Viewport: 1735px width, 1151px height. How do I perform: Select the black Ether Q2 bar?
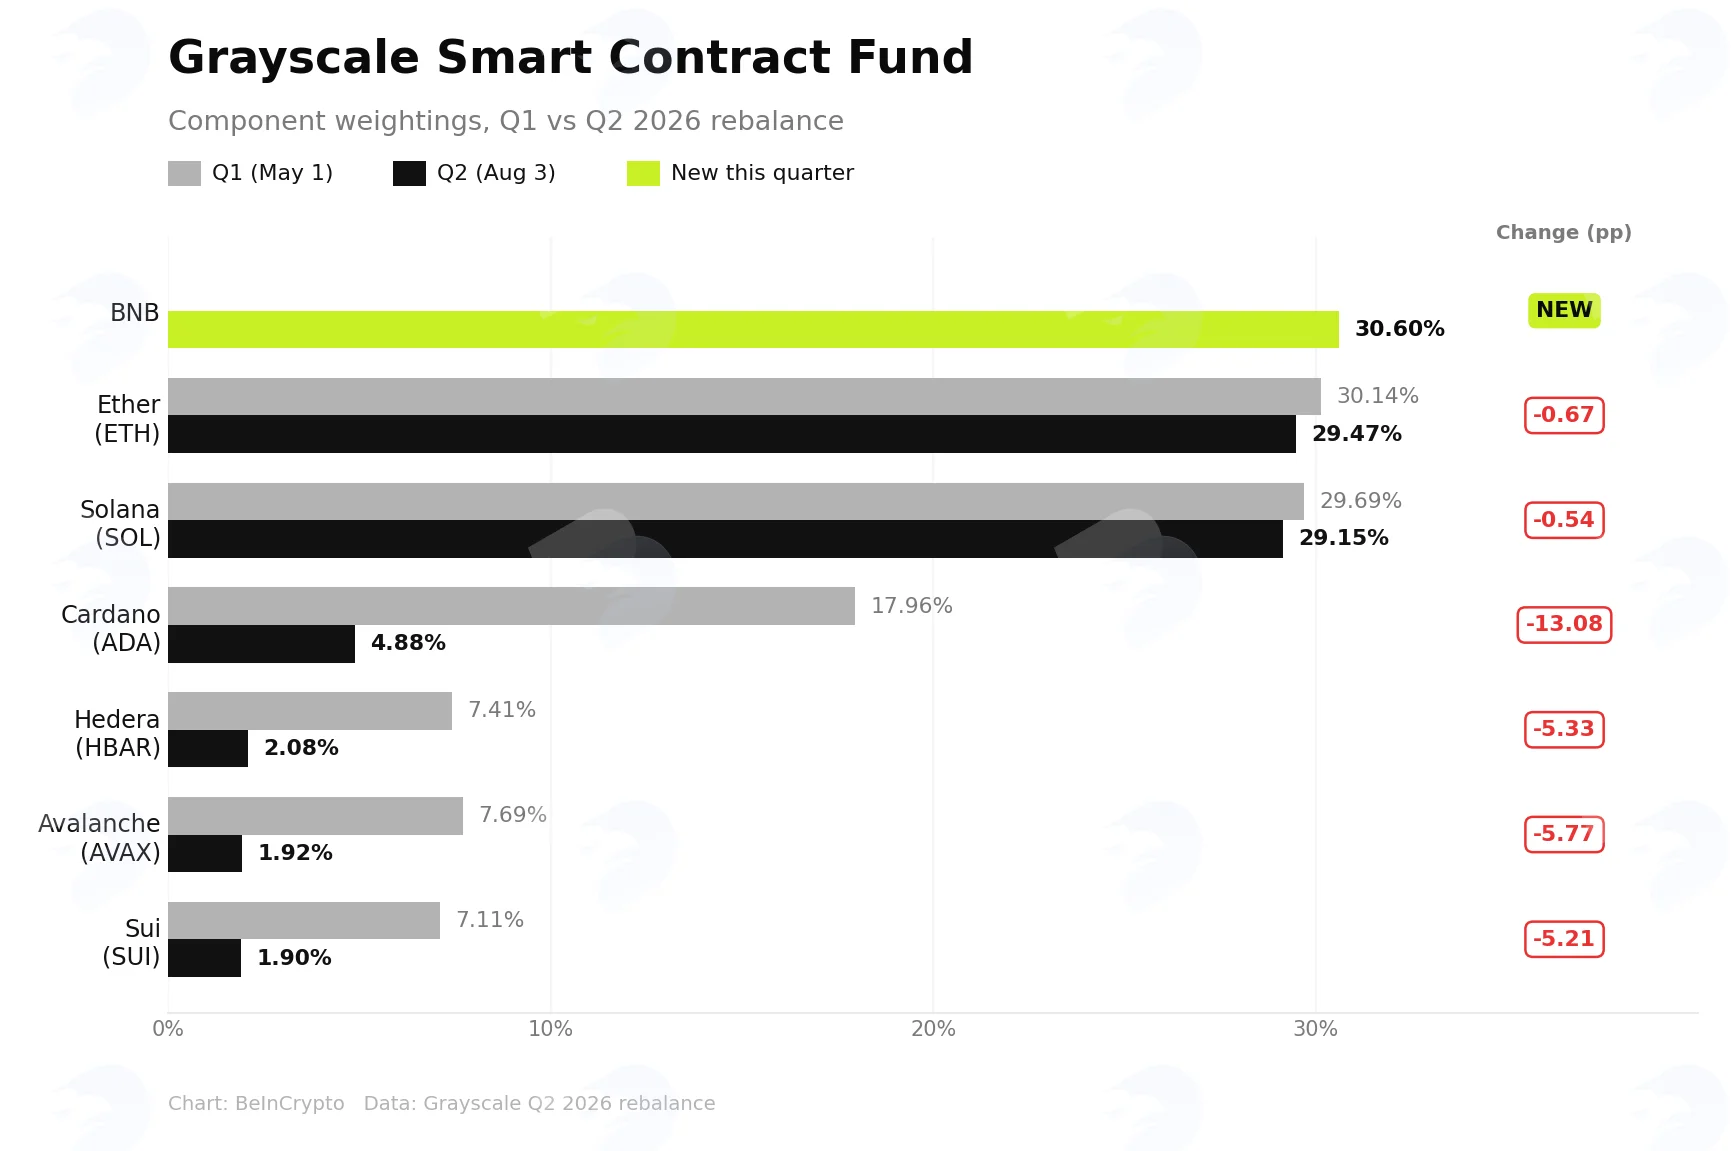(732, 434)
